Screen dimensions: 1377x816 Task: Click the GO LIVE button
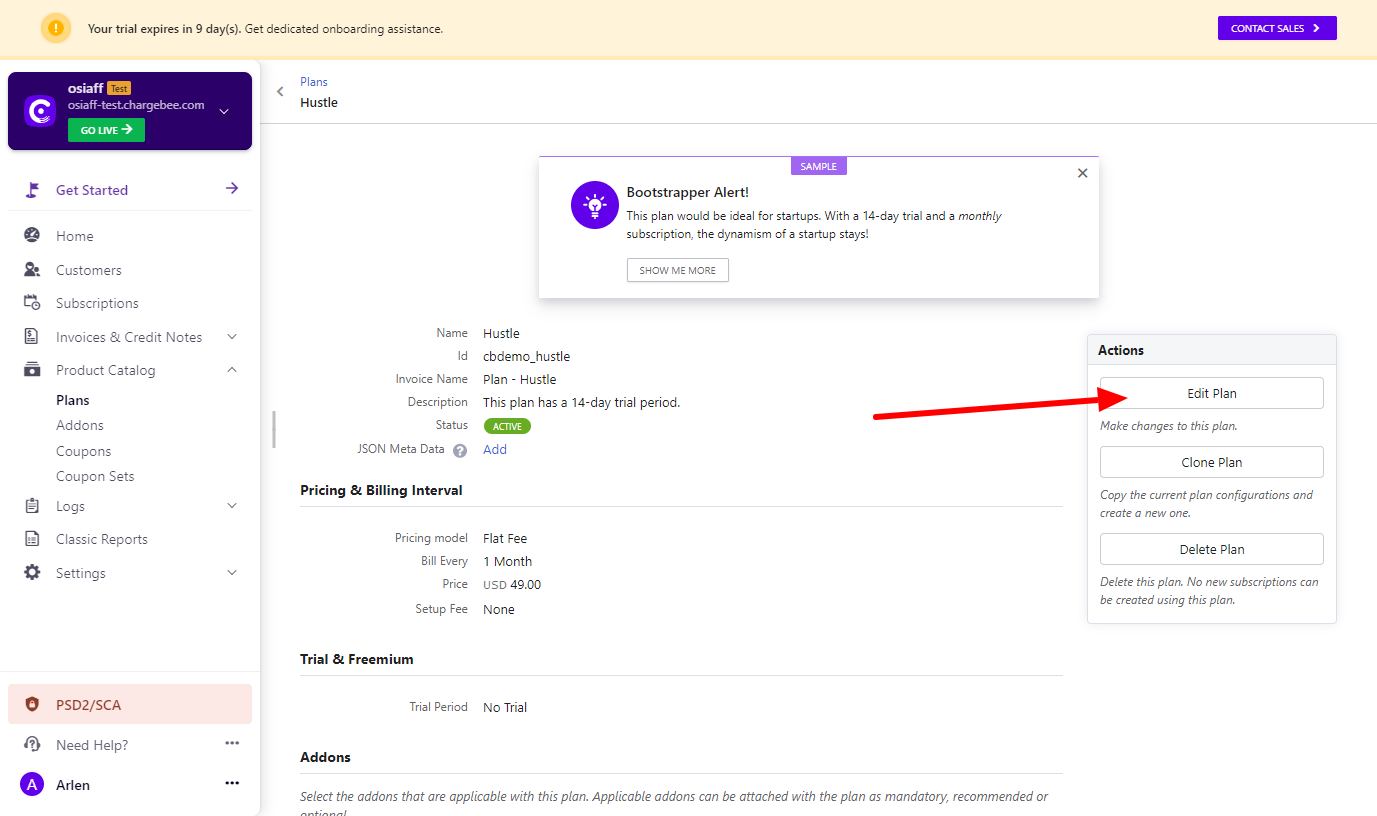pos(106,130)
